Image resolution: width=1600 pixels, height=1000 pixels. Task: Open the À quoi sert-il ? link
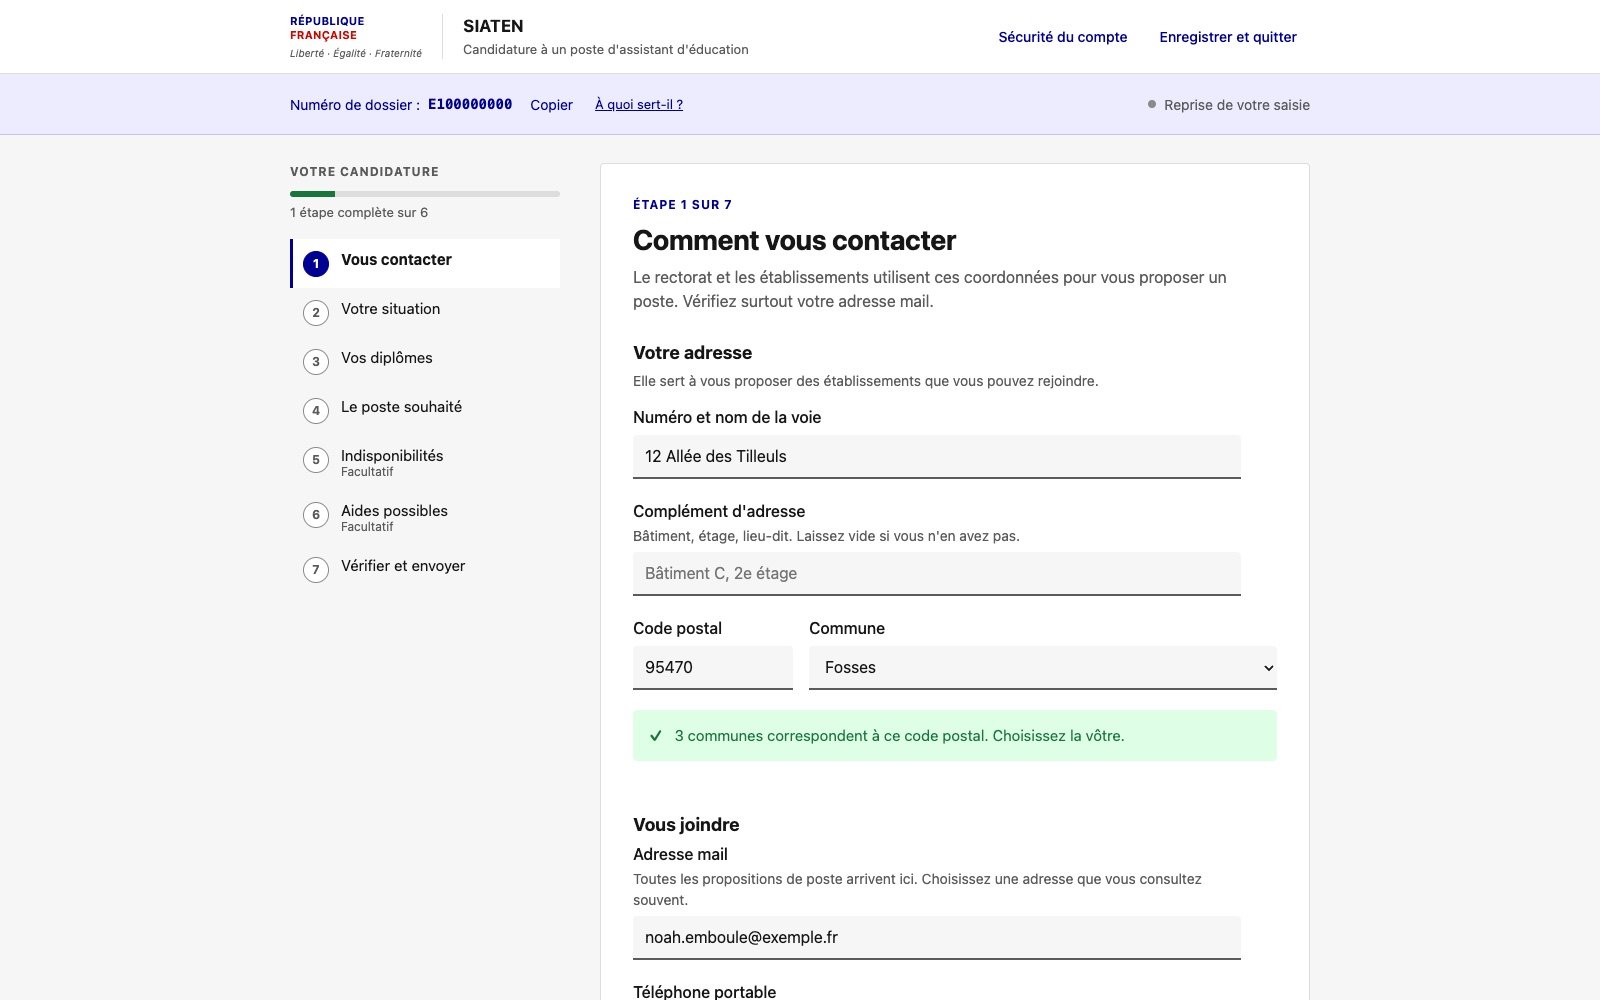coord(639,104)
